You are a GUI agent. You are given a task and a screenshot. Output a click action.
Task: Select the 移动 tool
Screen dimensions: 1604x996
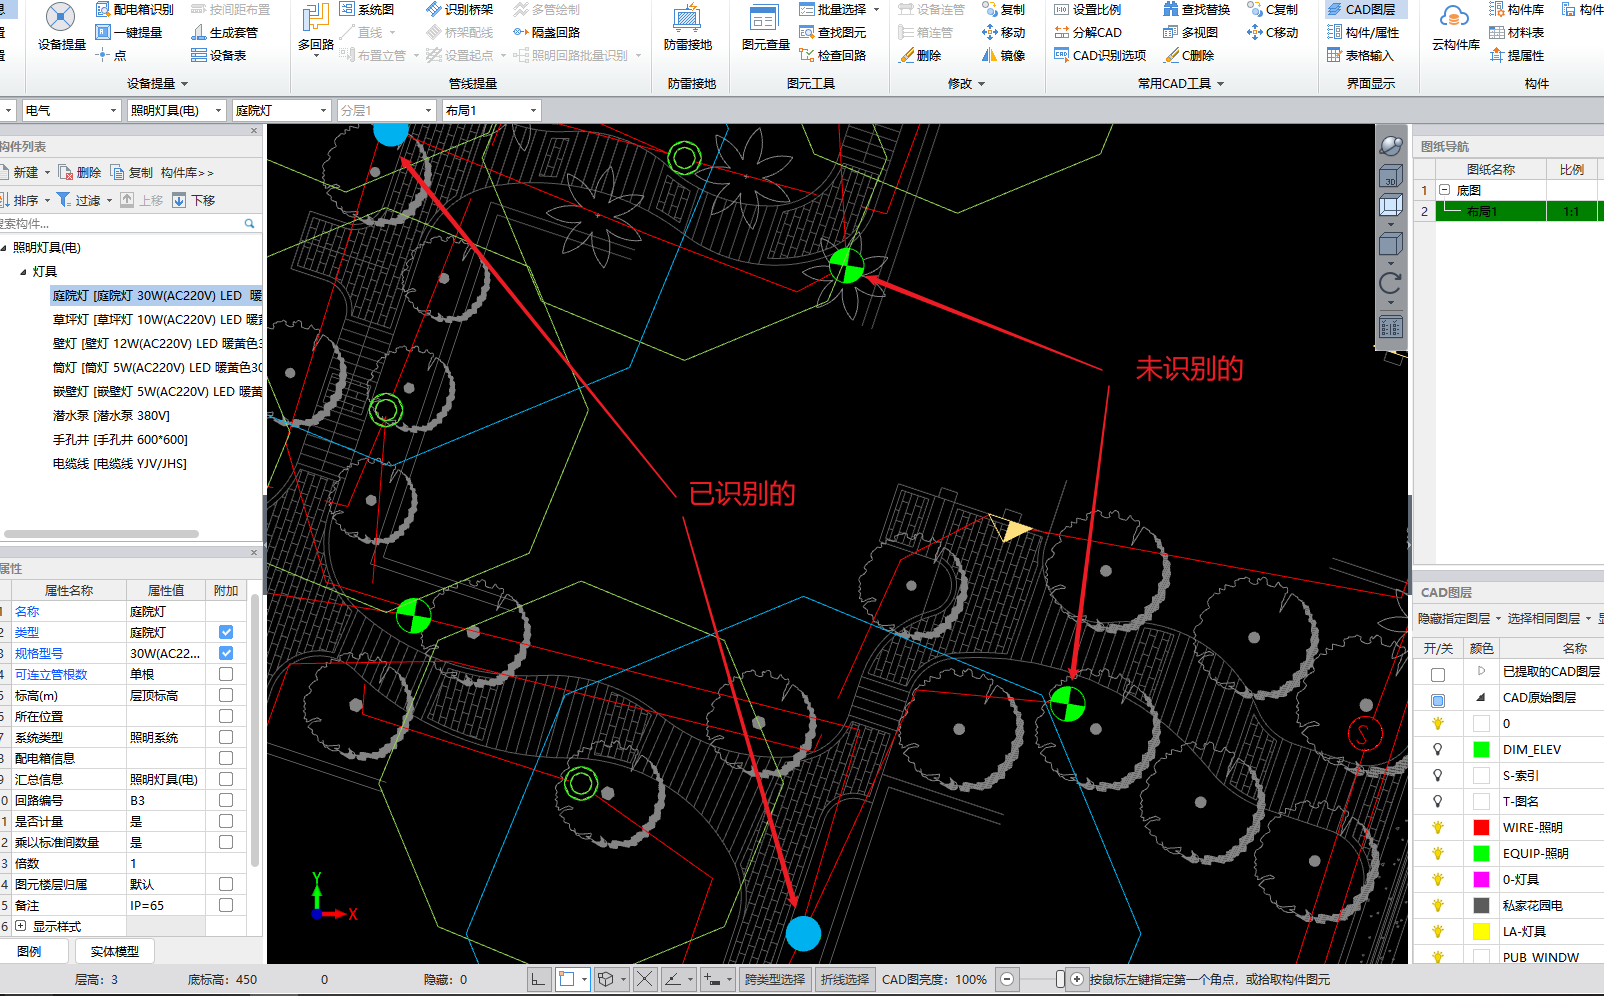pos(1003,32)
